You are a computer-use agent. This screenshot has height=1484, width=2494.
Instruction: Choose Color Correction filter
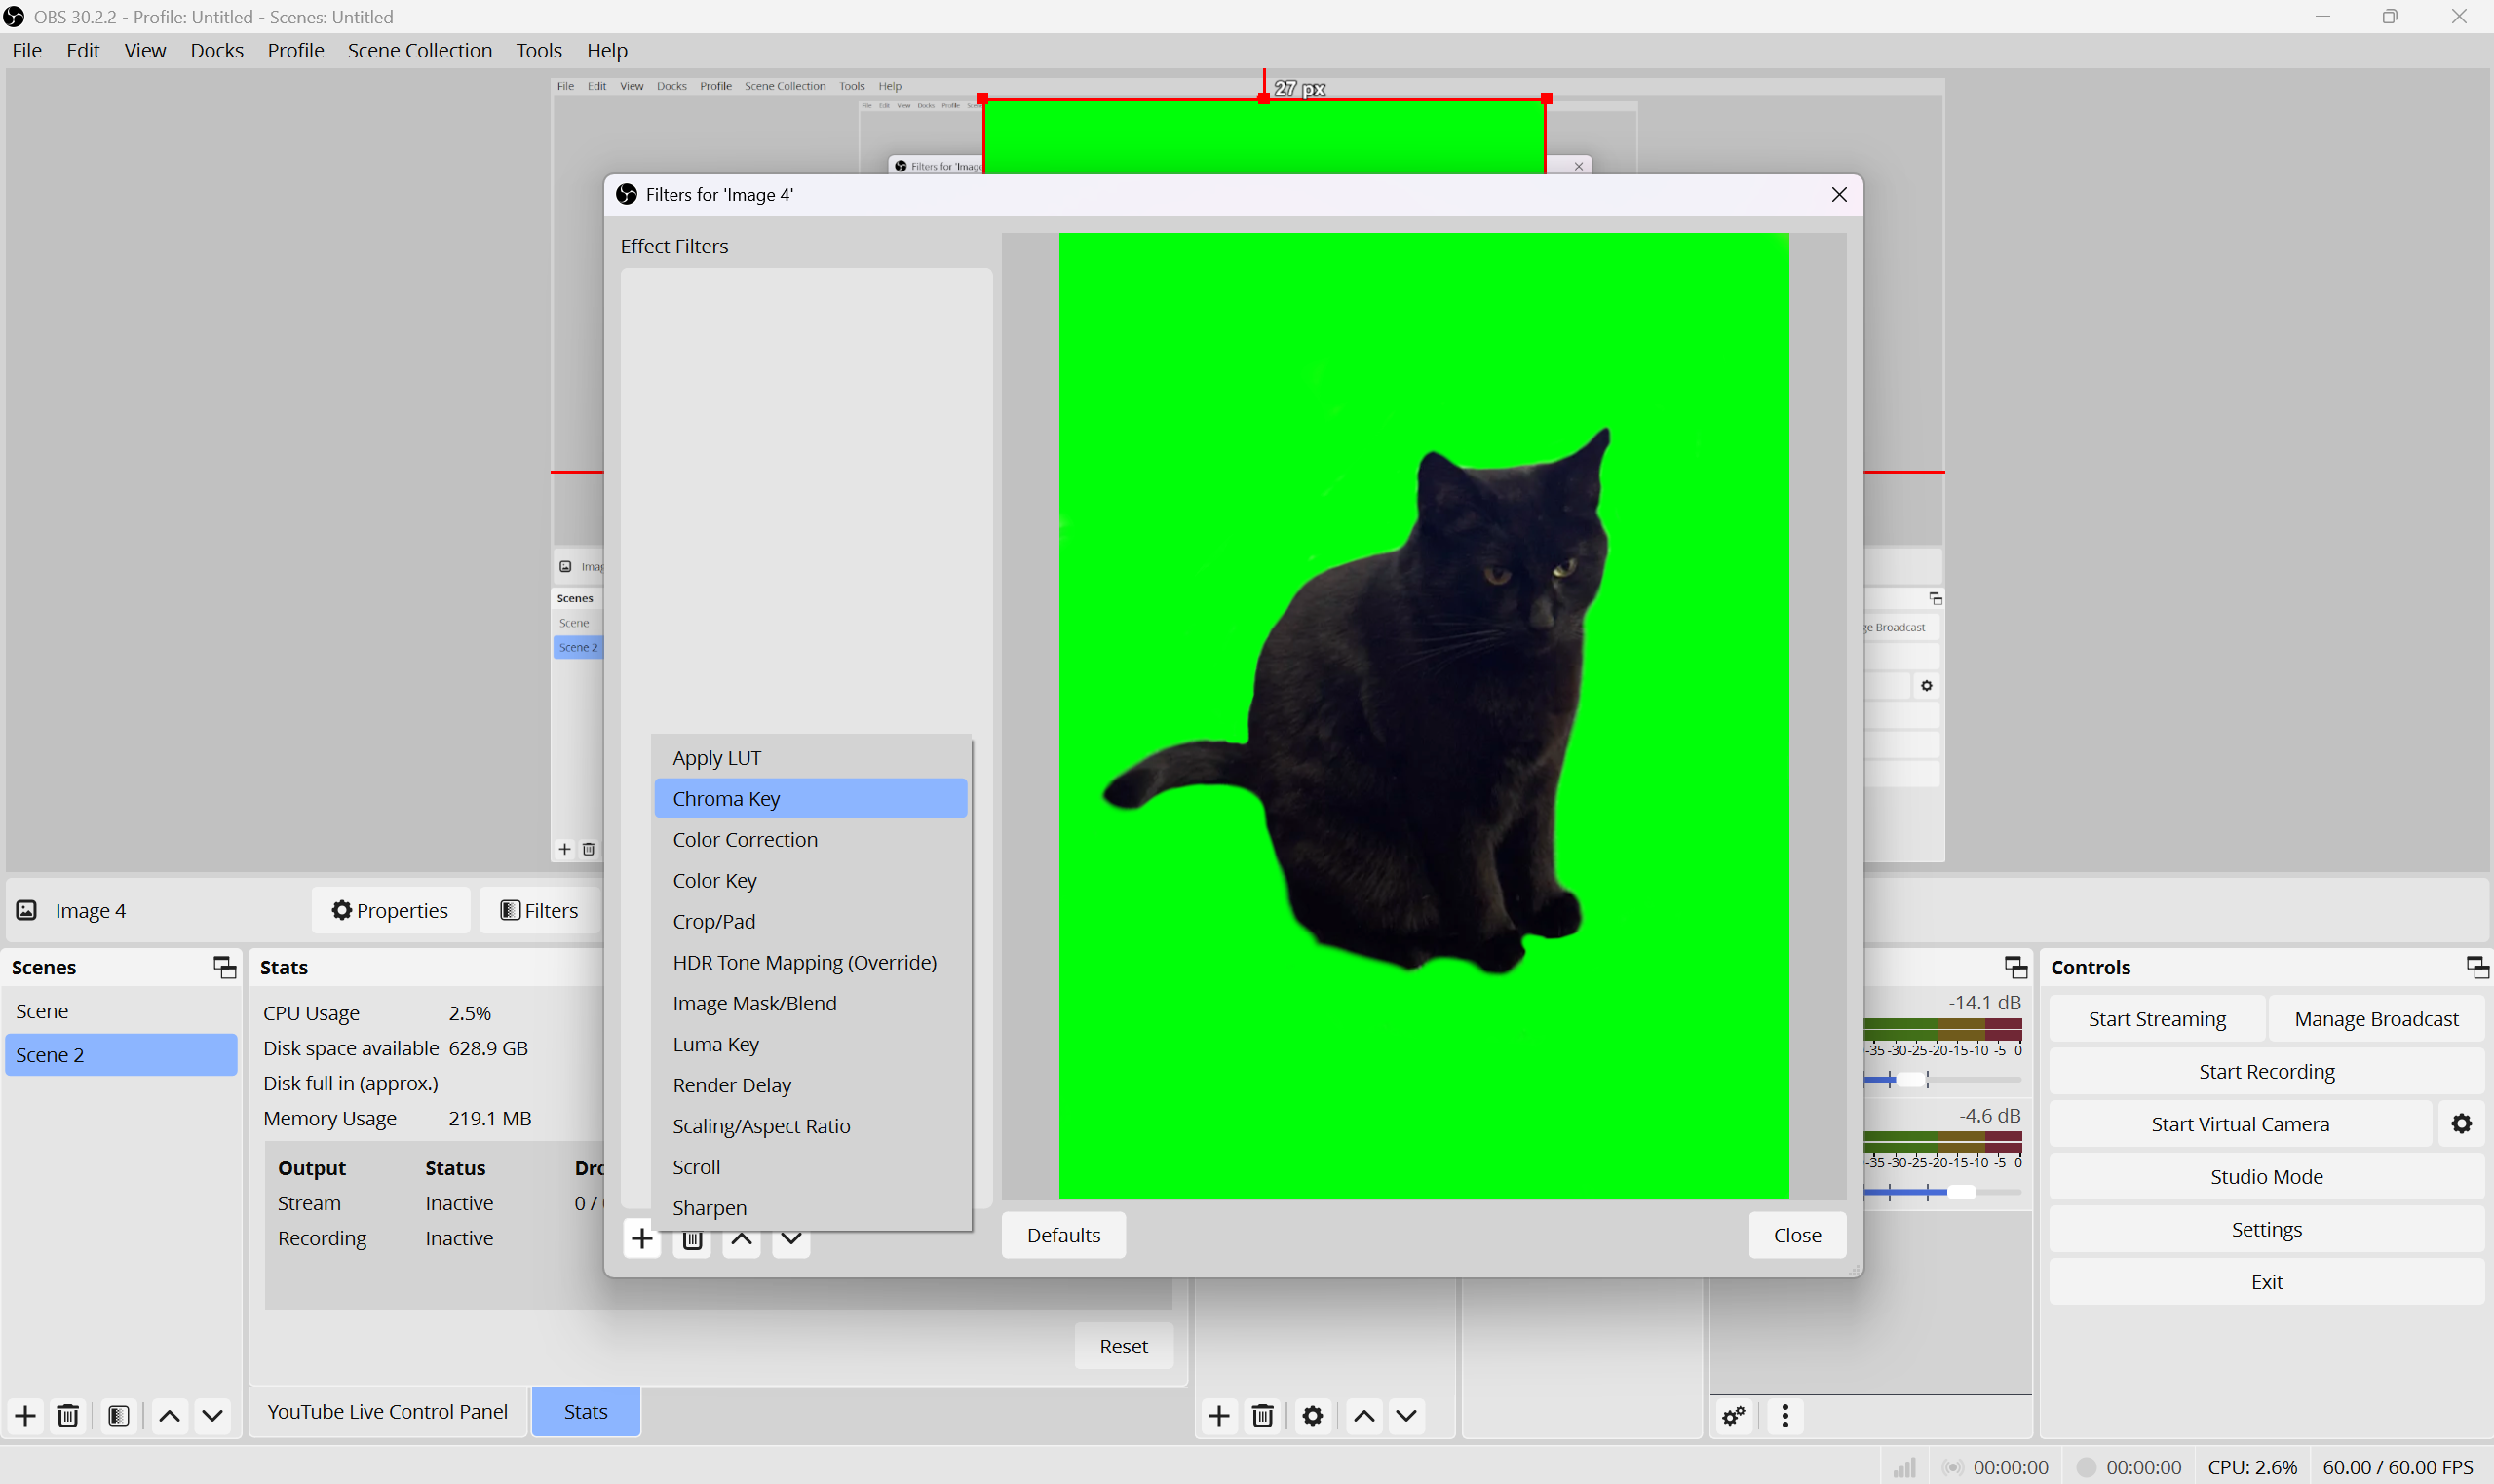pos(811,840)
